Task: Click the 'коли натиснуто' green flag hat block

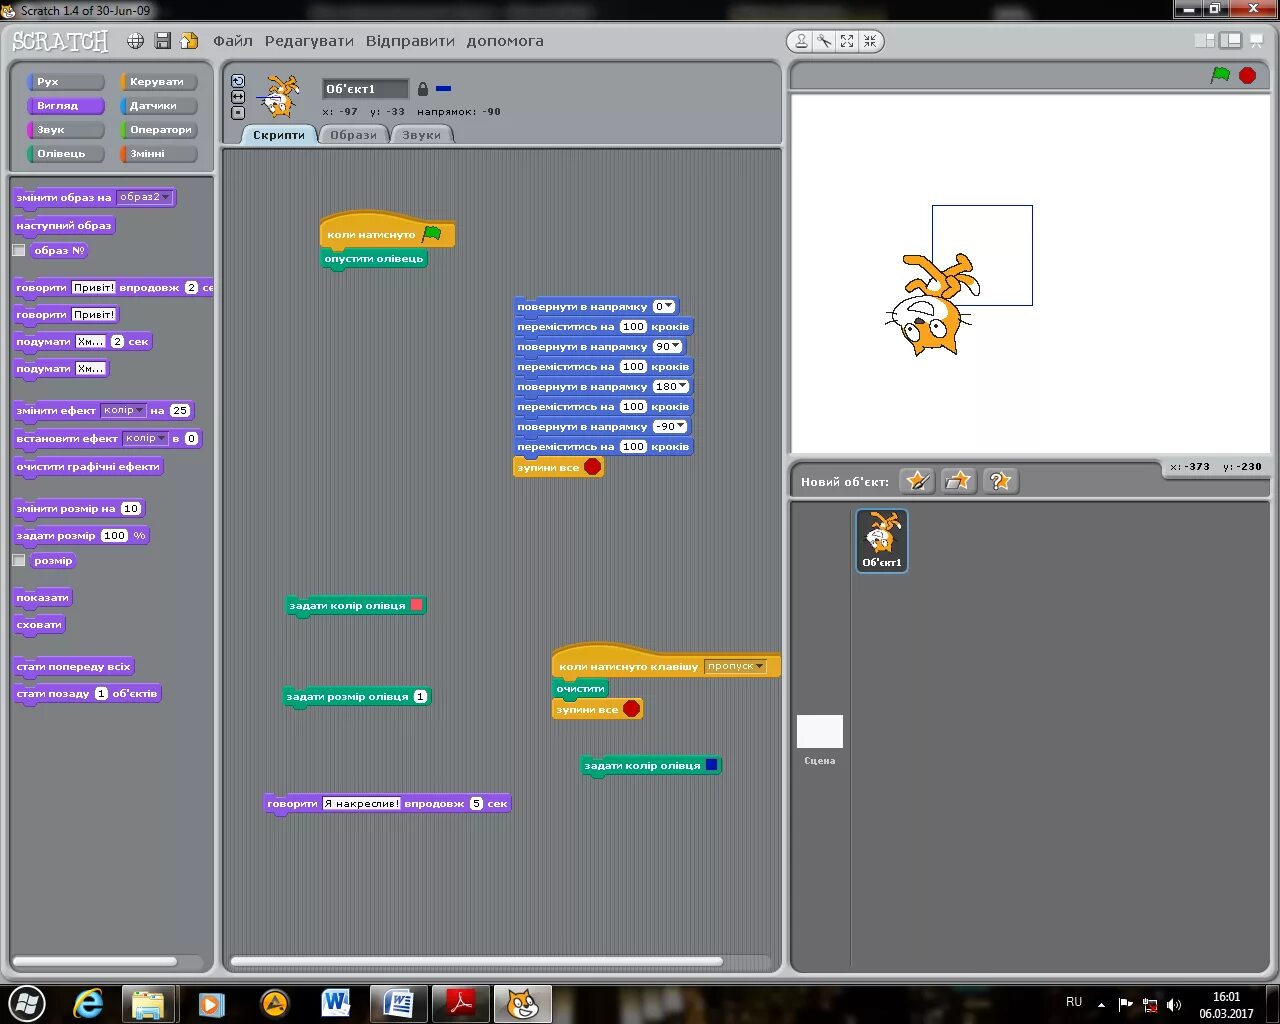Action: coord(387,232)
